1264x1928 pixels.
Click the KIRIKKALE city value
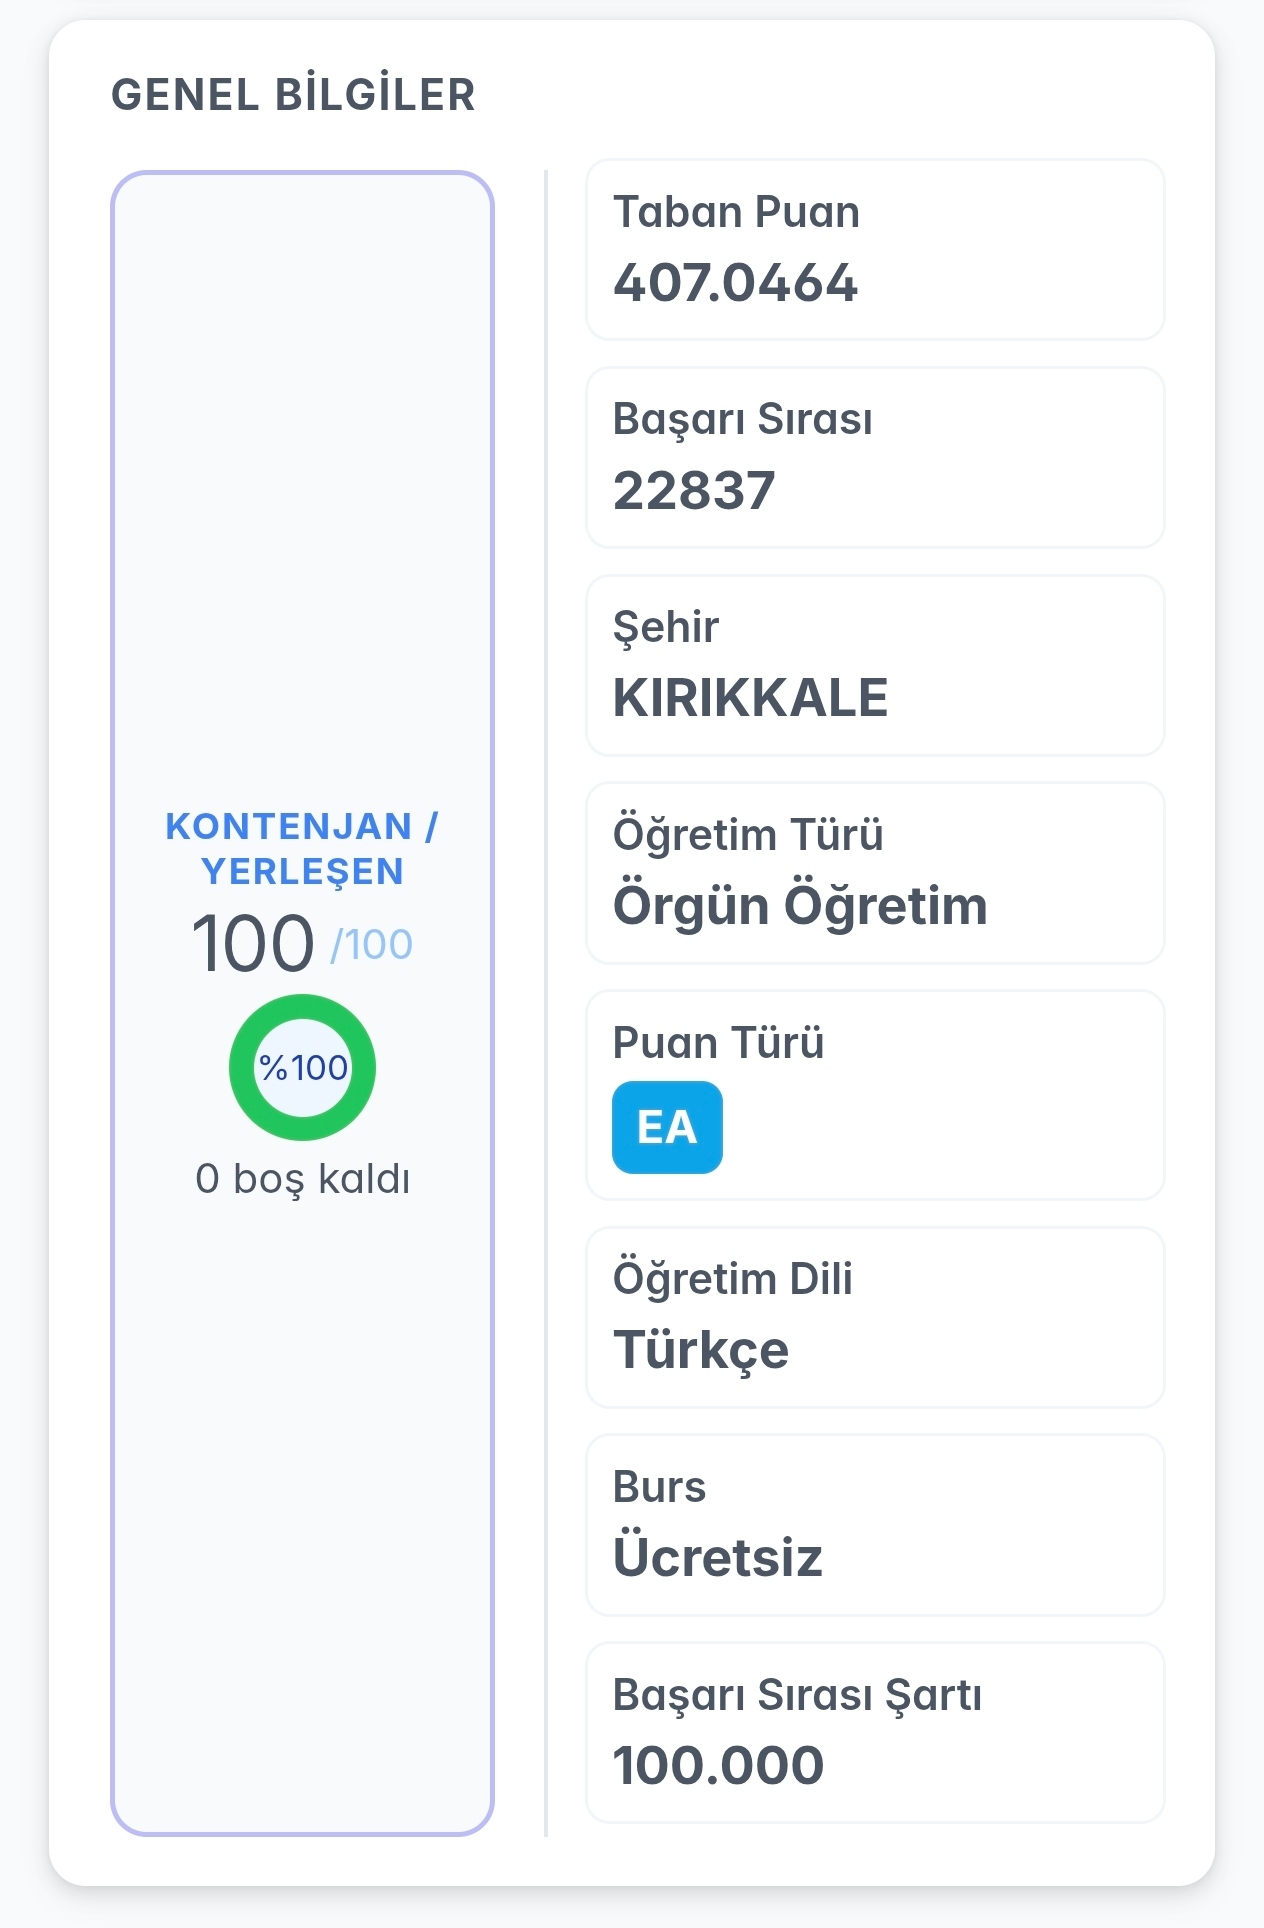(750, 698)
